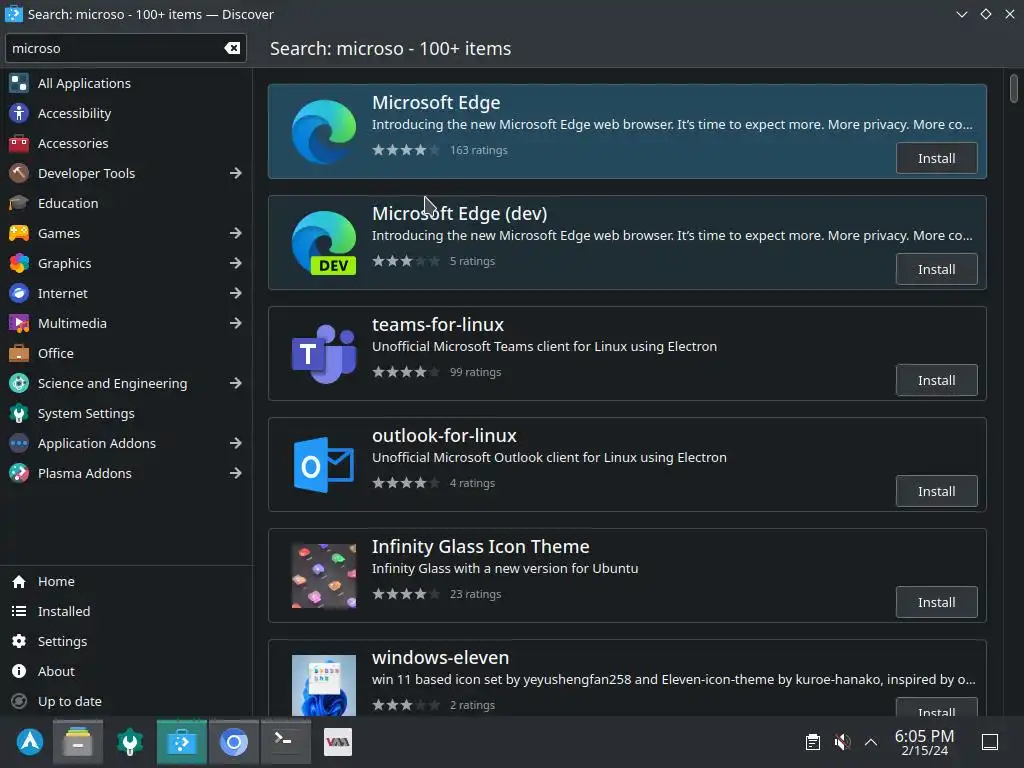
Task: Click the 99 ratings text
Action: click(x=475, y=372)
